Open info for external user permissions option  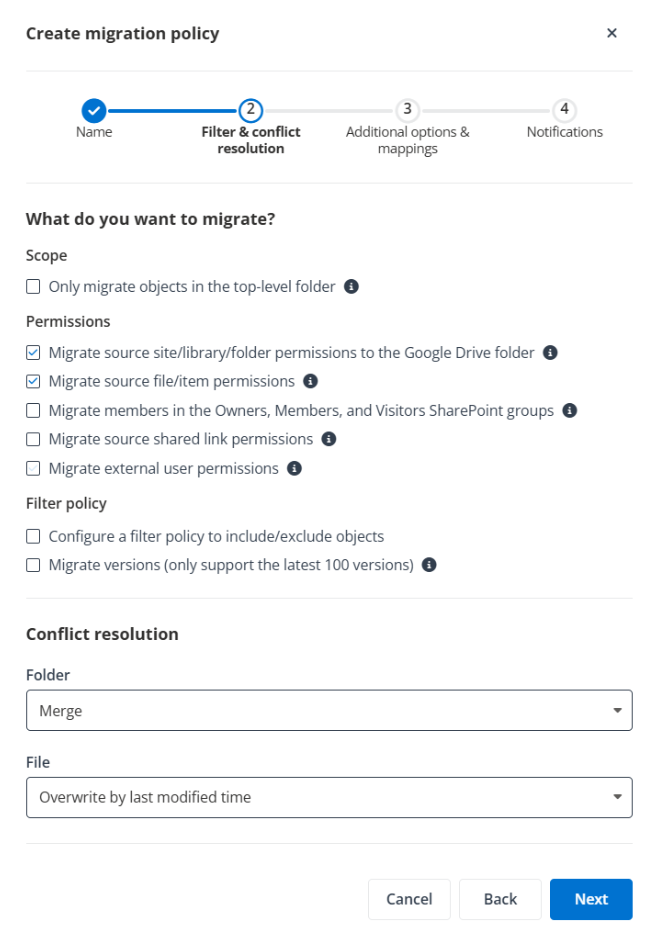coord(293,468)
